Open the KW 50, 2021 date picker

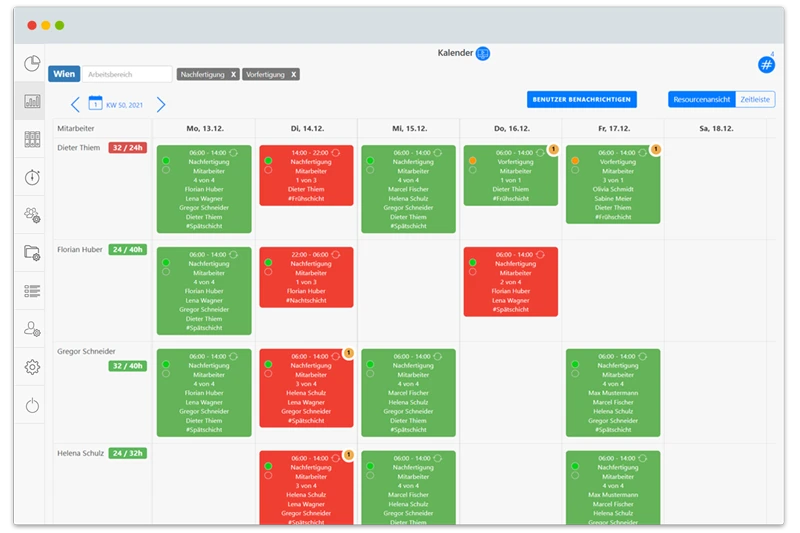point(116,104)
